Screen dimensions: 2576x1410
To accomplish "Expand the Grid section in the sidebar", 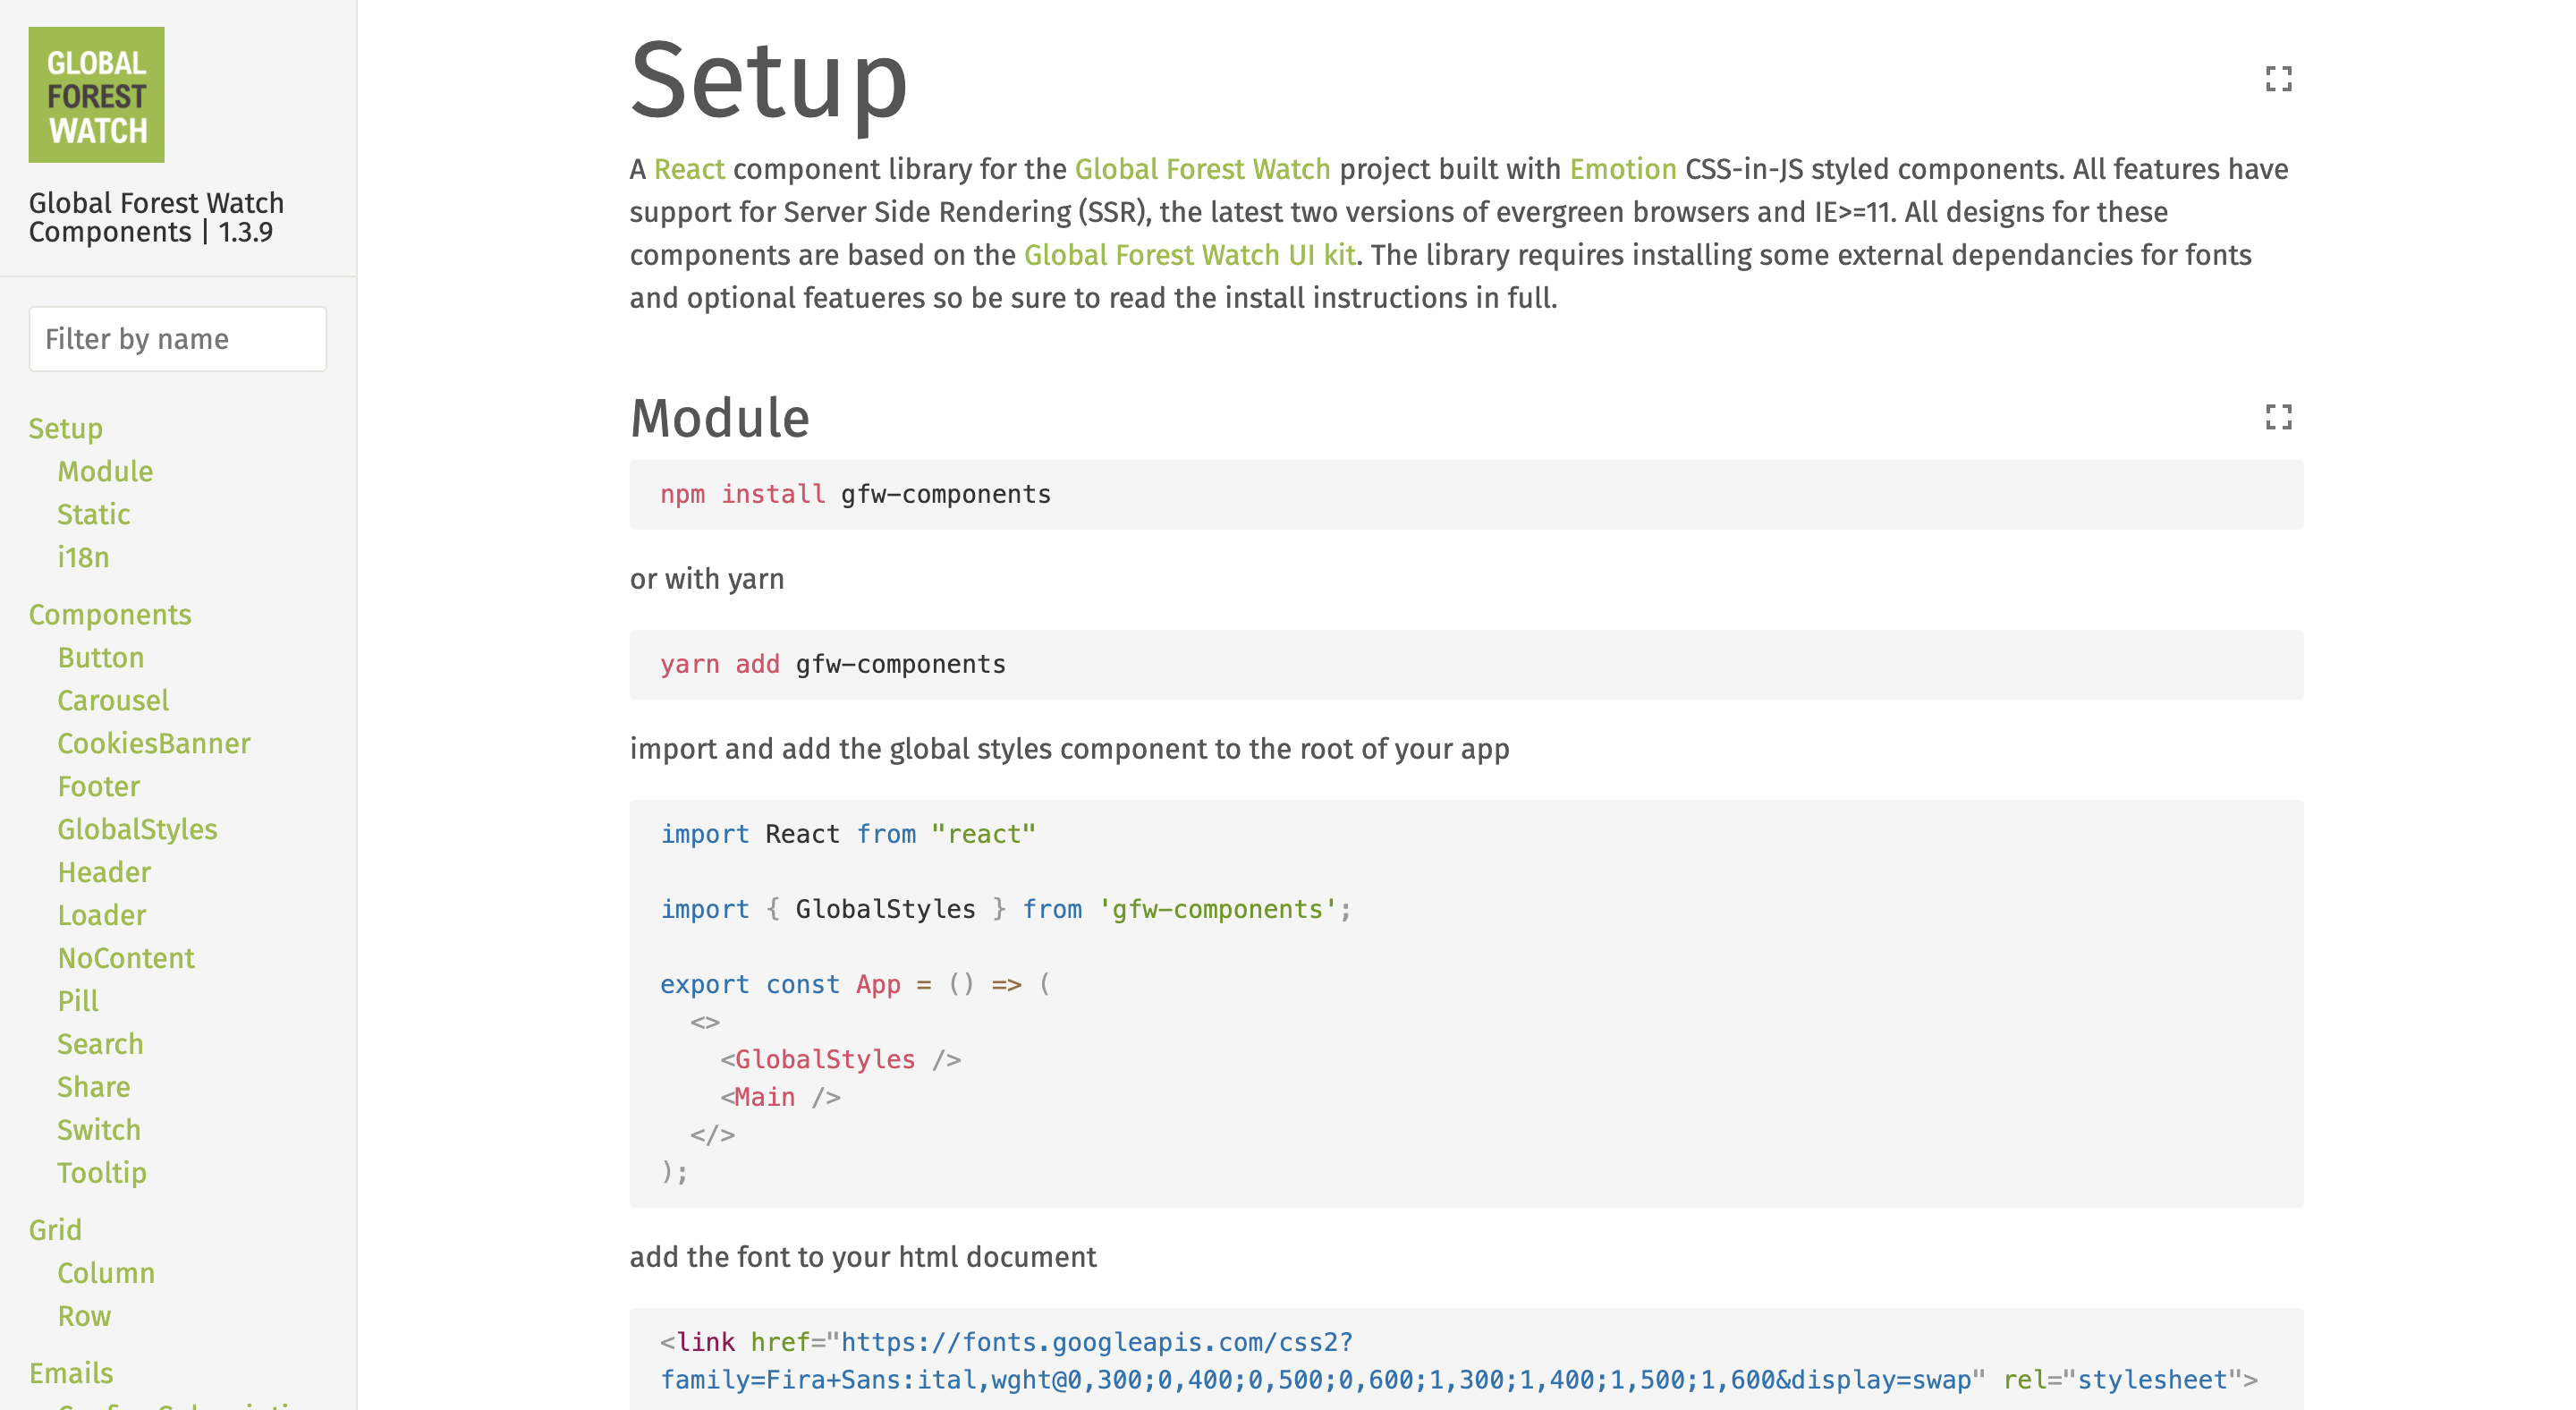I will (x=56, y=1229).
